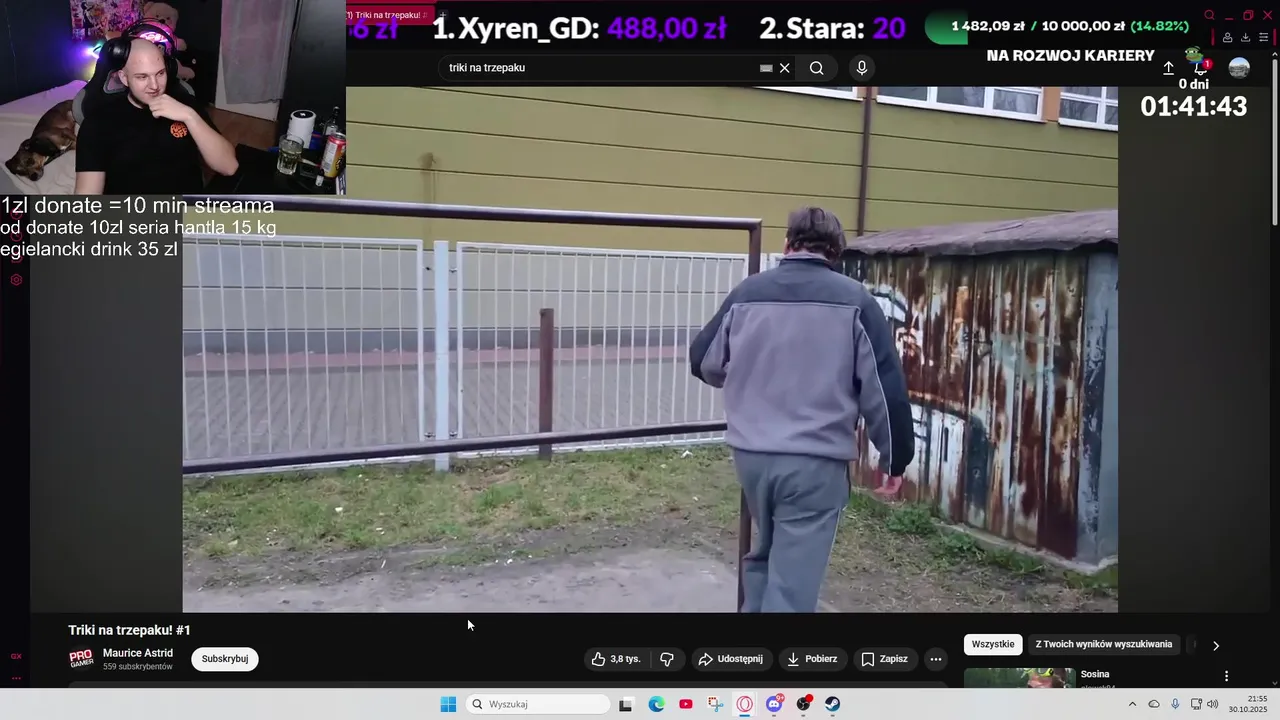Expand hidden system tray icons

pos(1132,704)
